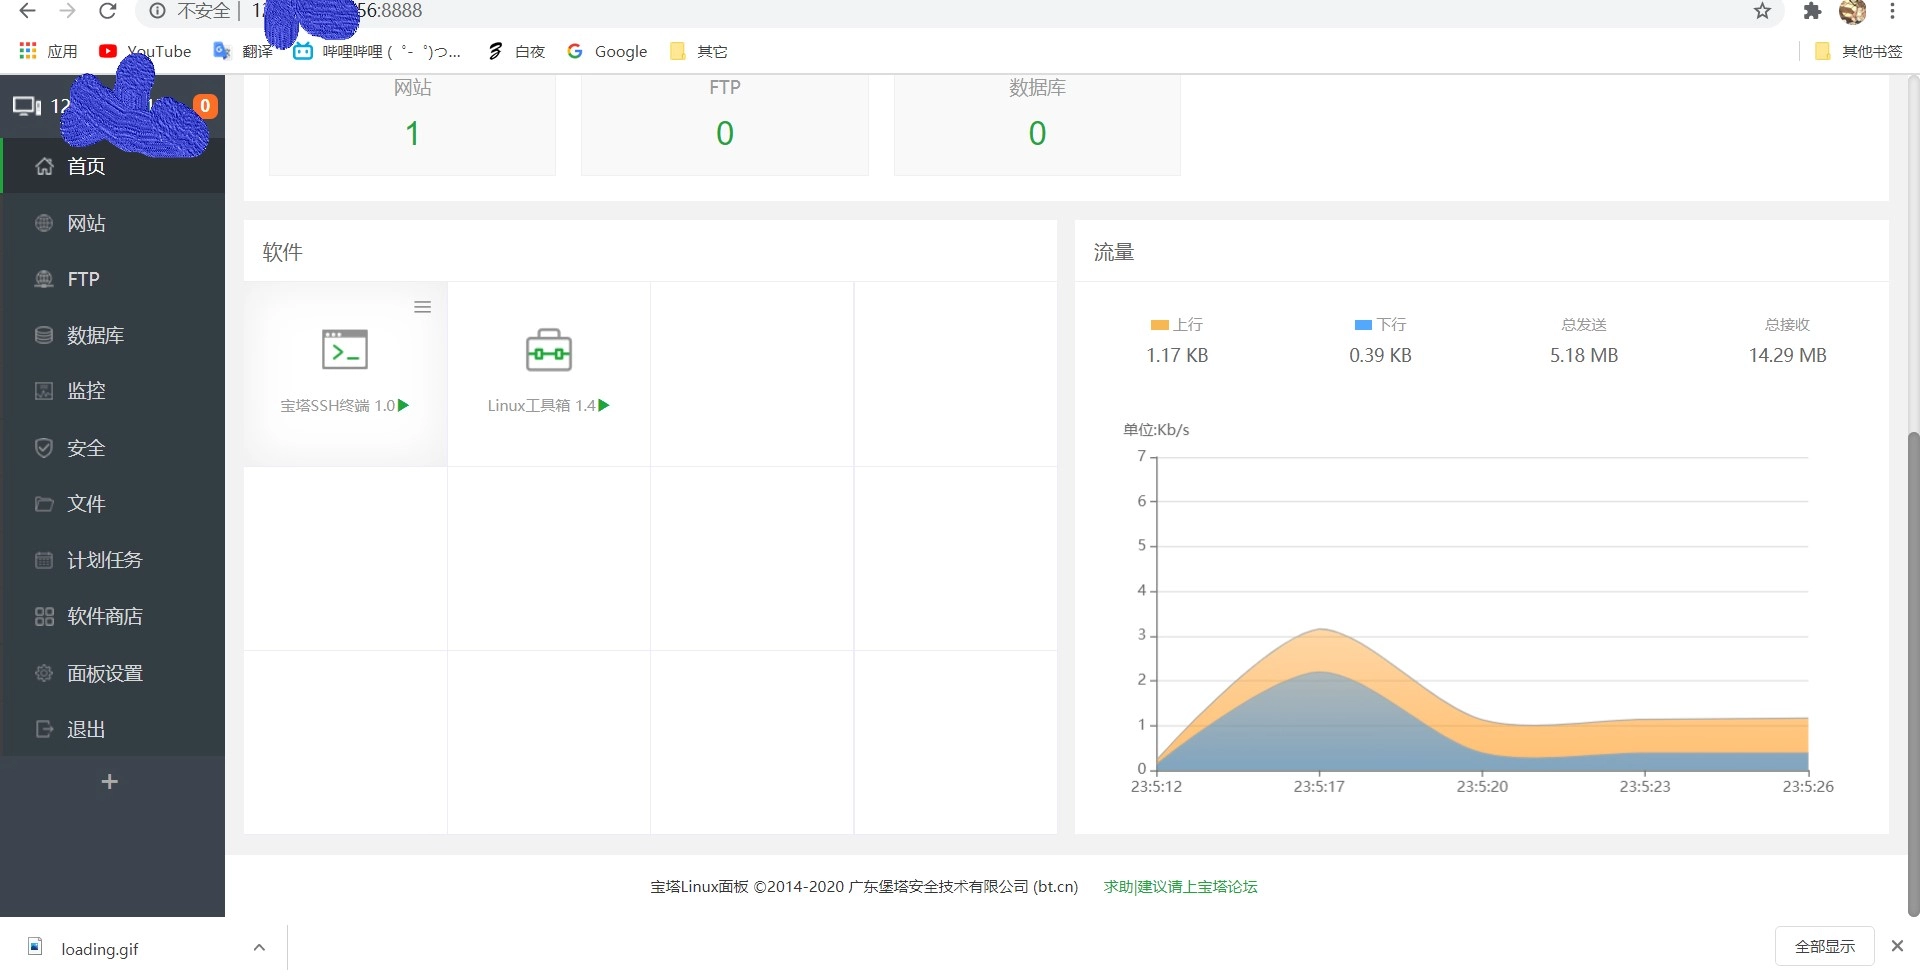Viewport: 1920px width, 976px height.
Task: Open the 首页 home sidebar item
Action: click(113, 166)
